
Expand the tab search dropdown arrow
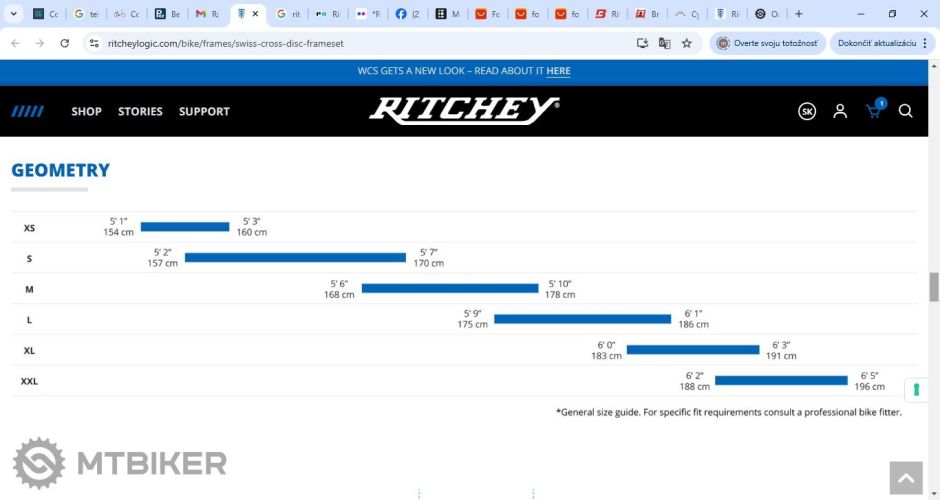click(13, 14)
